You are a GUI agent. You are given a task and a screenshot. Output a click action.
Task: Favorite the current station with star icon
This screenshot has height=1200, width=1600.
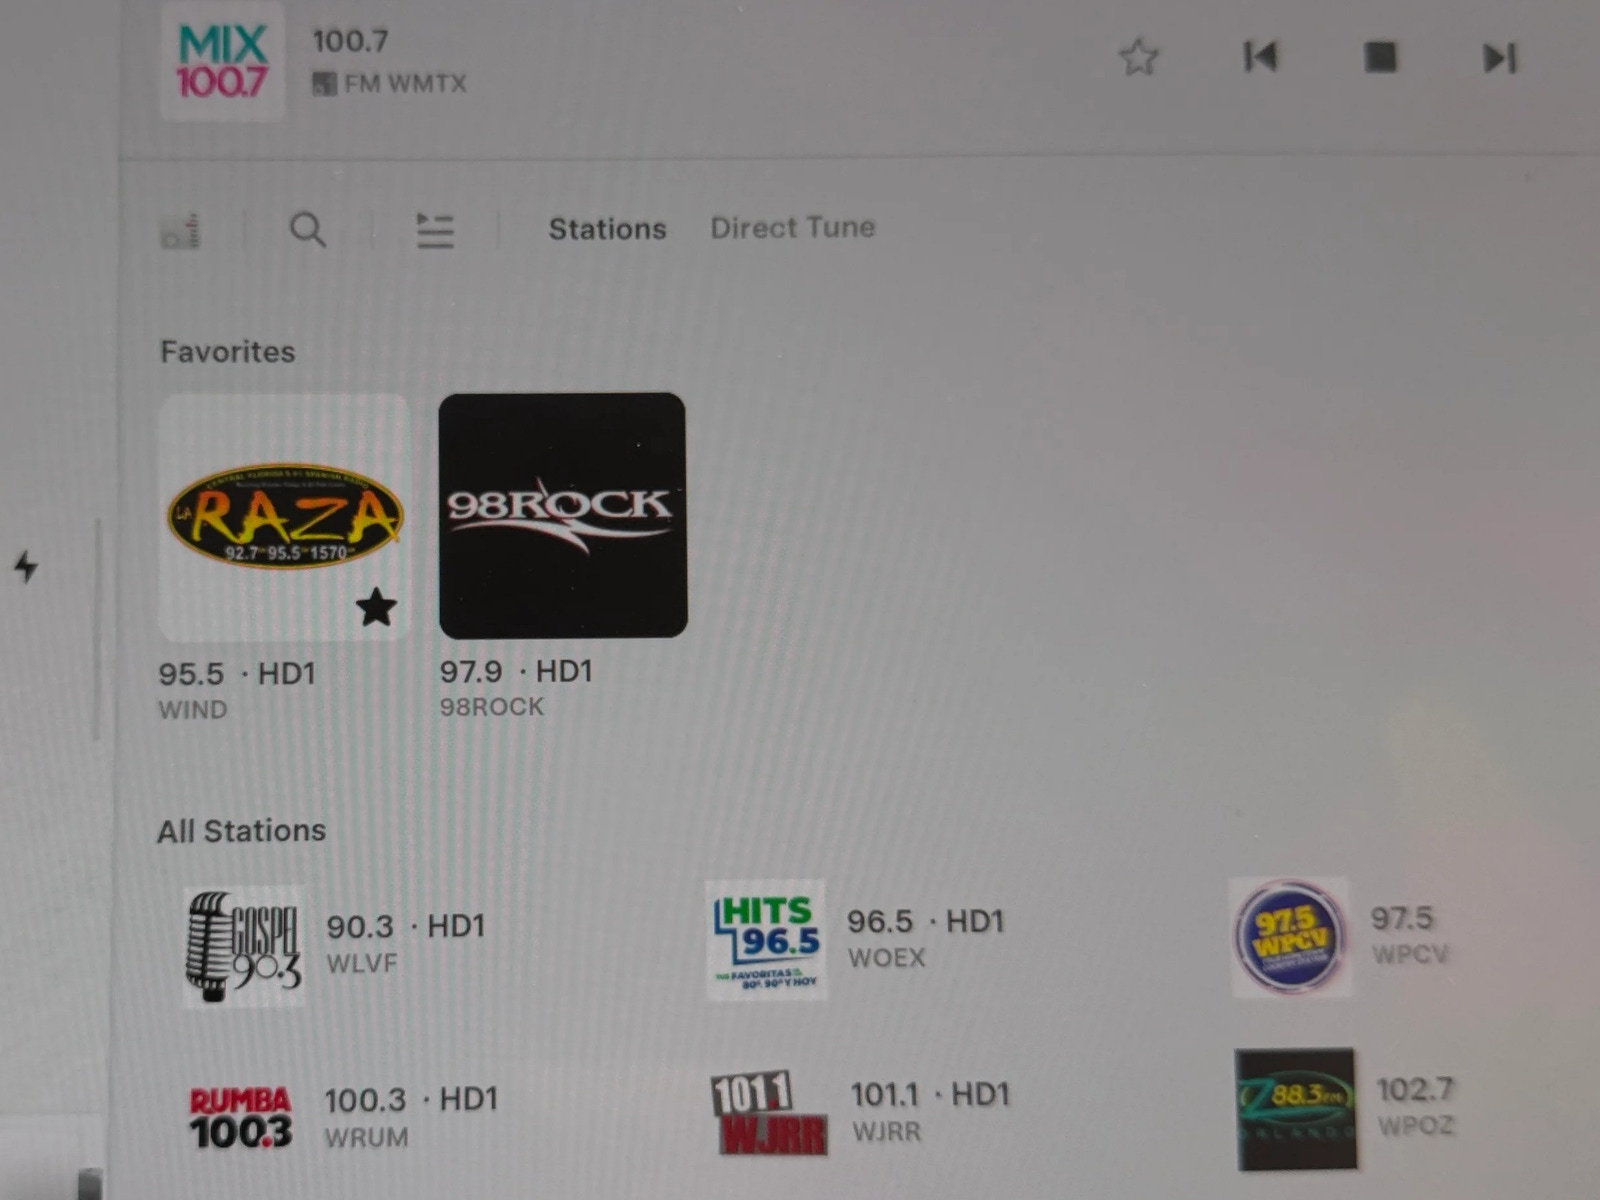click(x=1138, y=57)
